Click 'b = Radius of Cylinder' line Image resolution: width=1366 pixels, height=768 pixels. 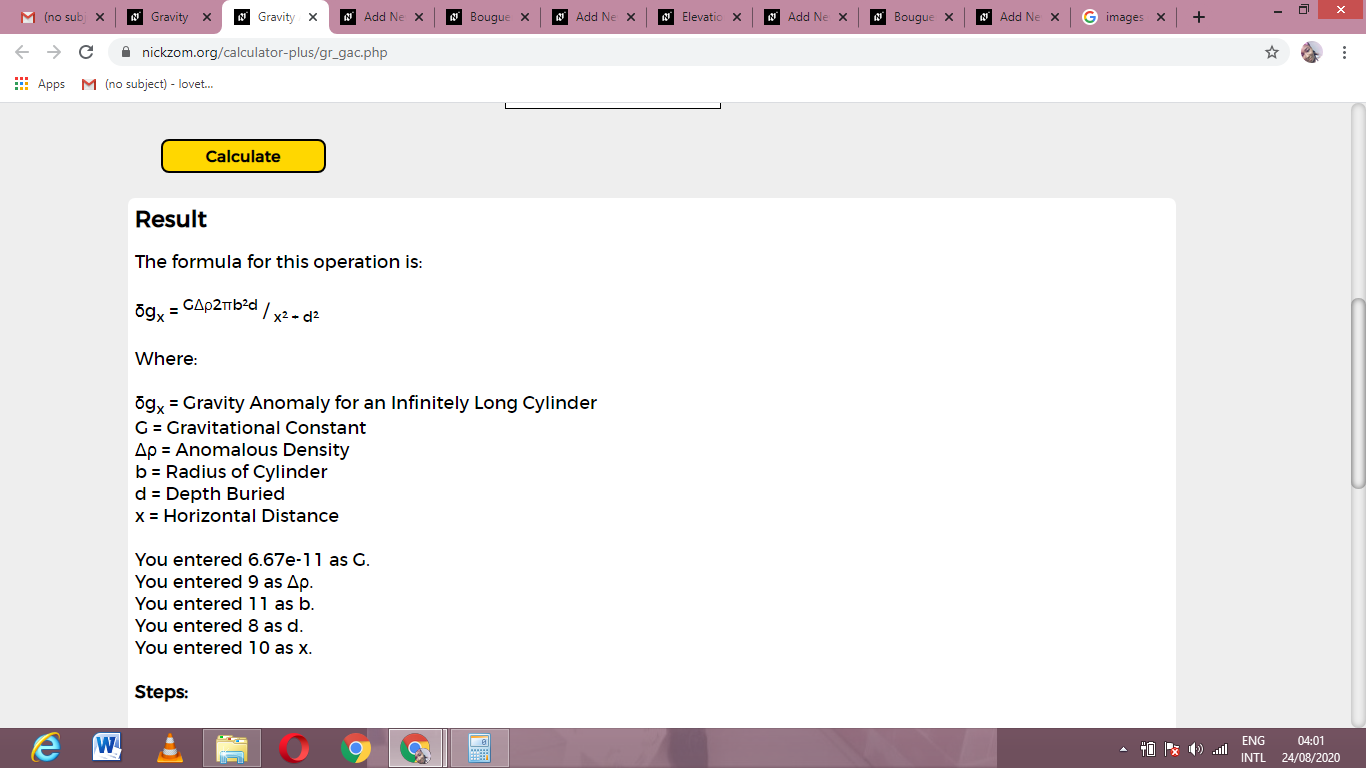[231, 472]
